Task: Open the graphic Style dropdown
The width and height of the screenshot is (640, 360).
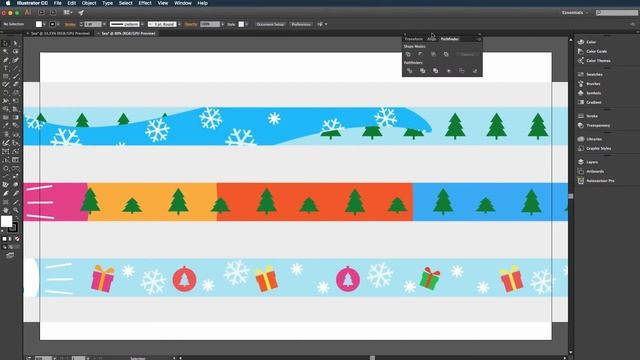Action: 247,24
